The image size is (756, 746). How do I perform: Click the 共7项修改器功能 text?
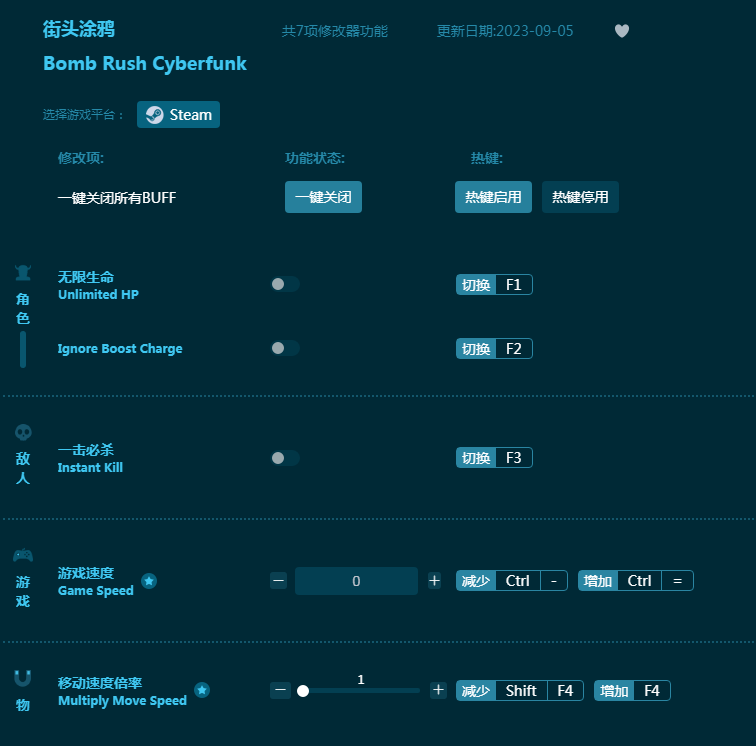(335, 31)
